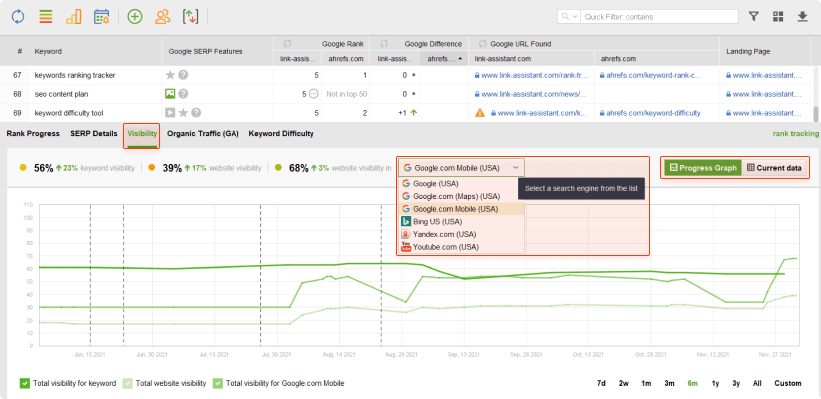Open the Keyword Difficulty tab
Screen dimensions: 821x399
pos(281,134)
